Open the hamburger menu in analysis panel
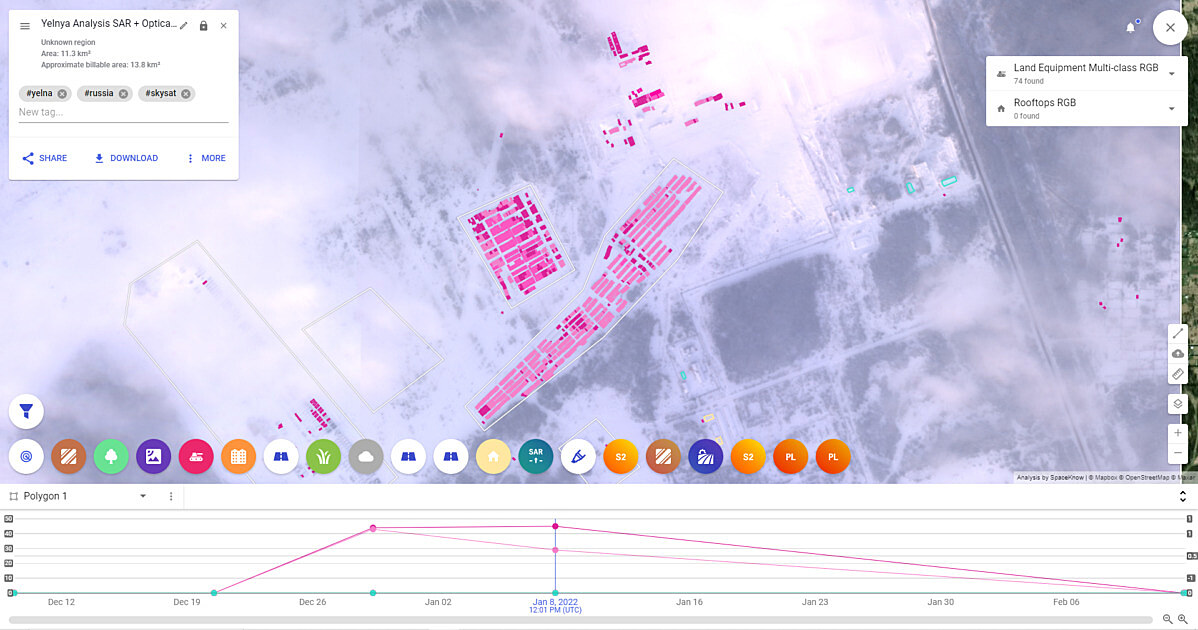 click(x=25, y=26)
